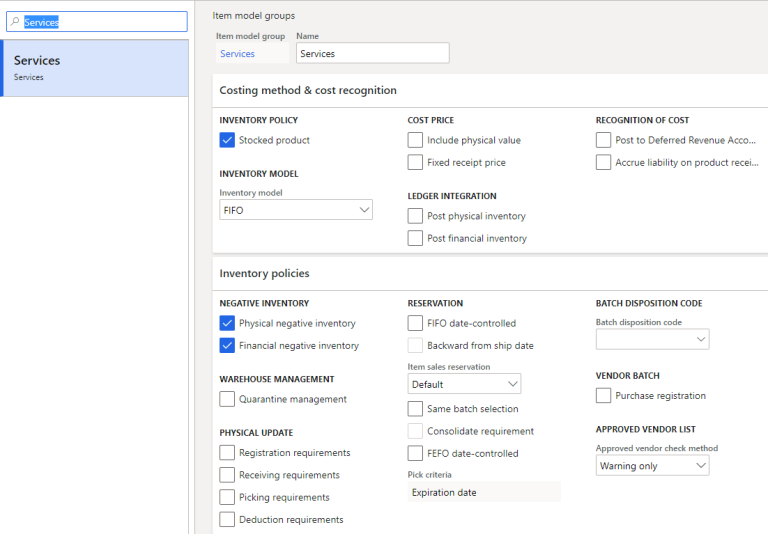Viewport: 768px width, 534px height.
Task: Enable Quarantine management checkbox
Action: pyautogui.click(x=227, y=399)
